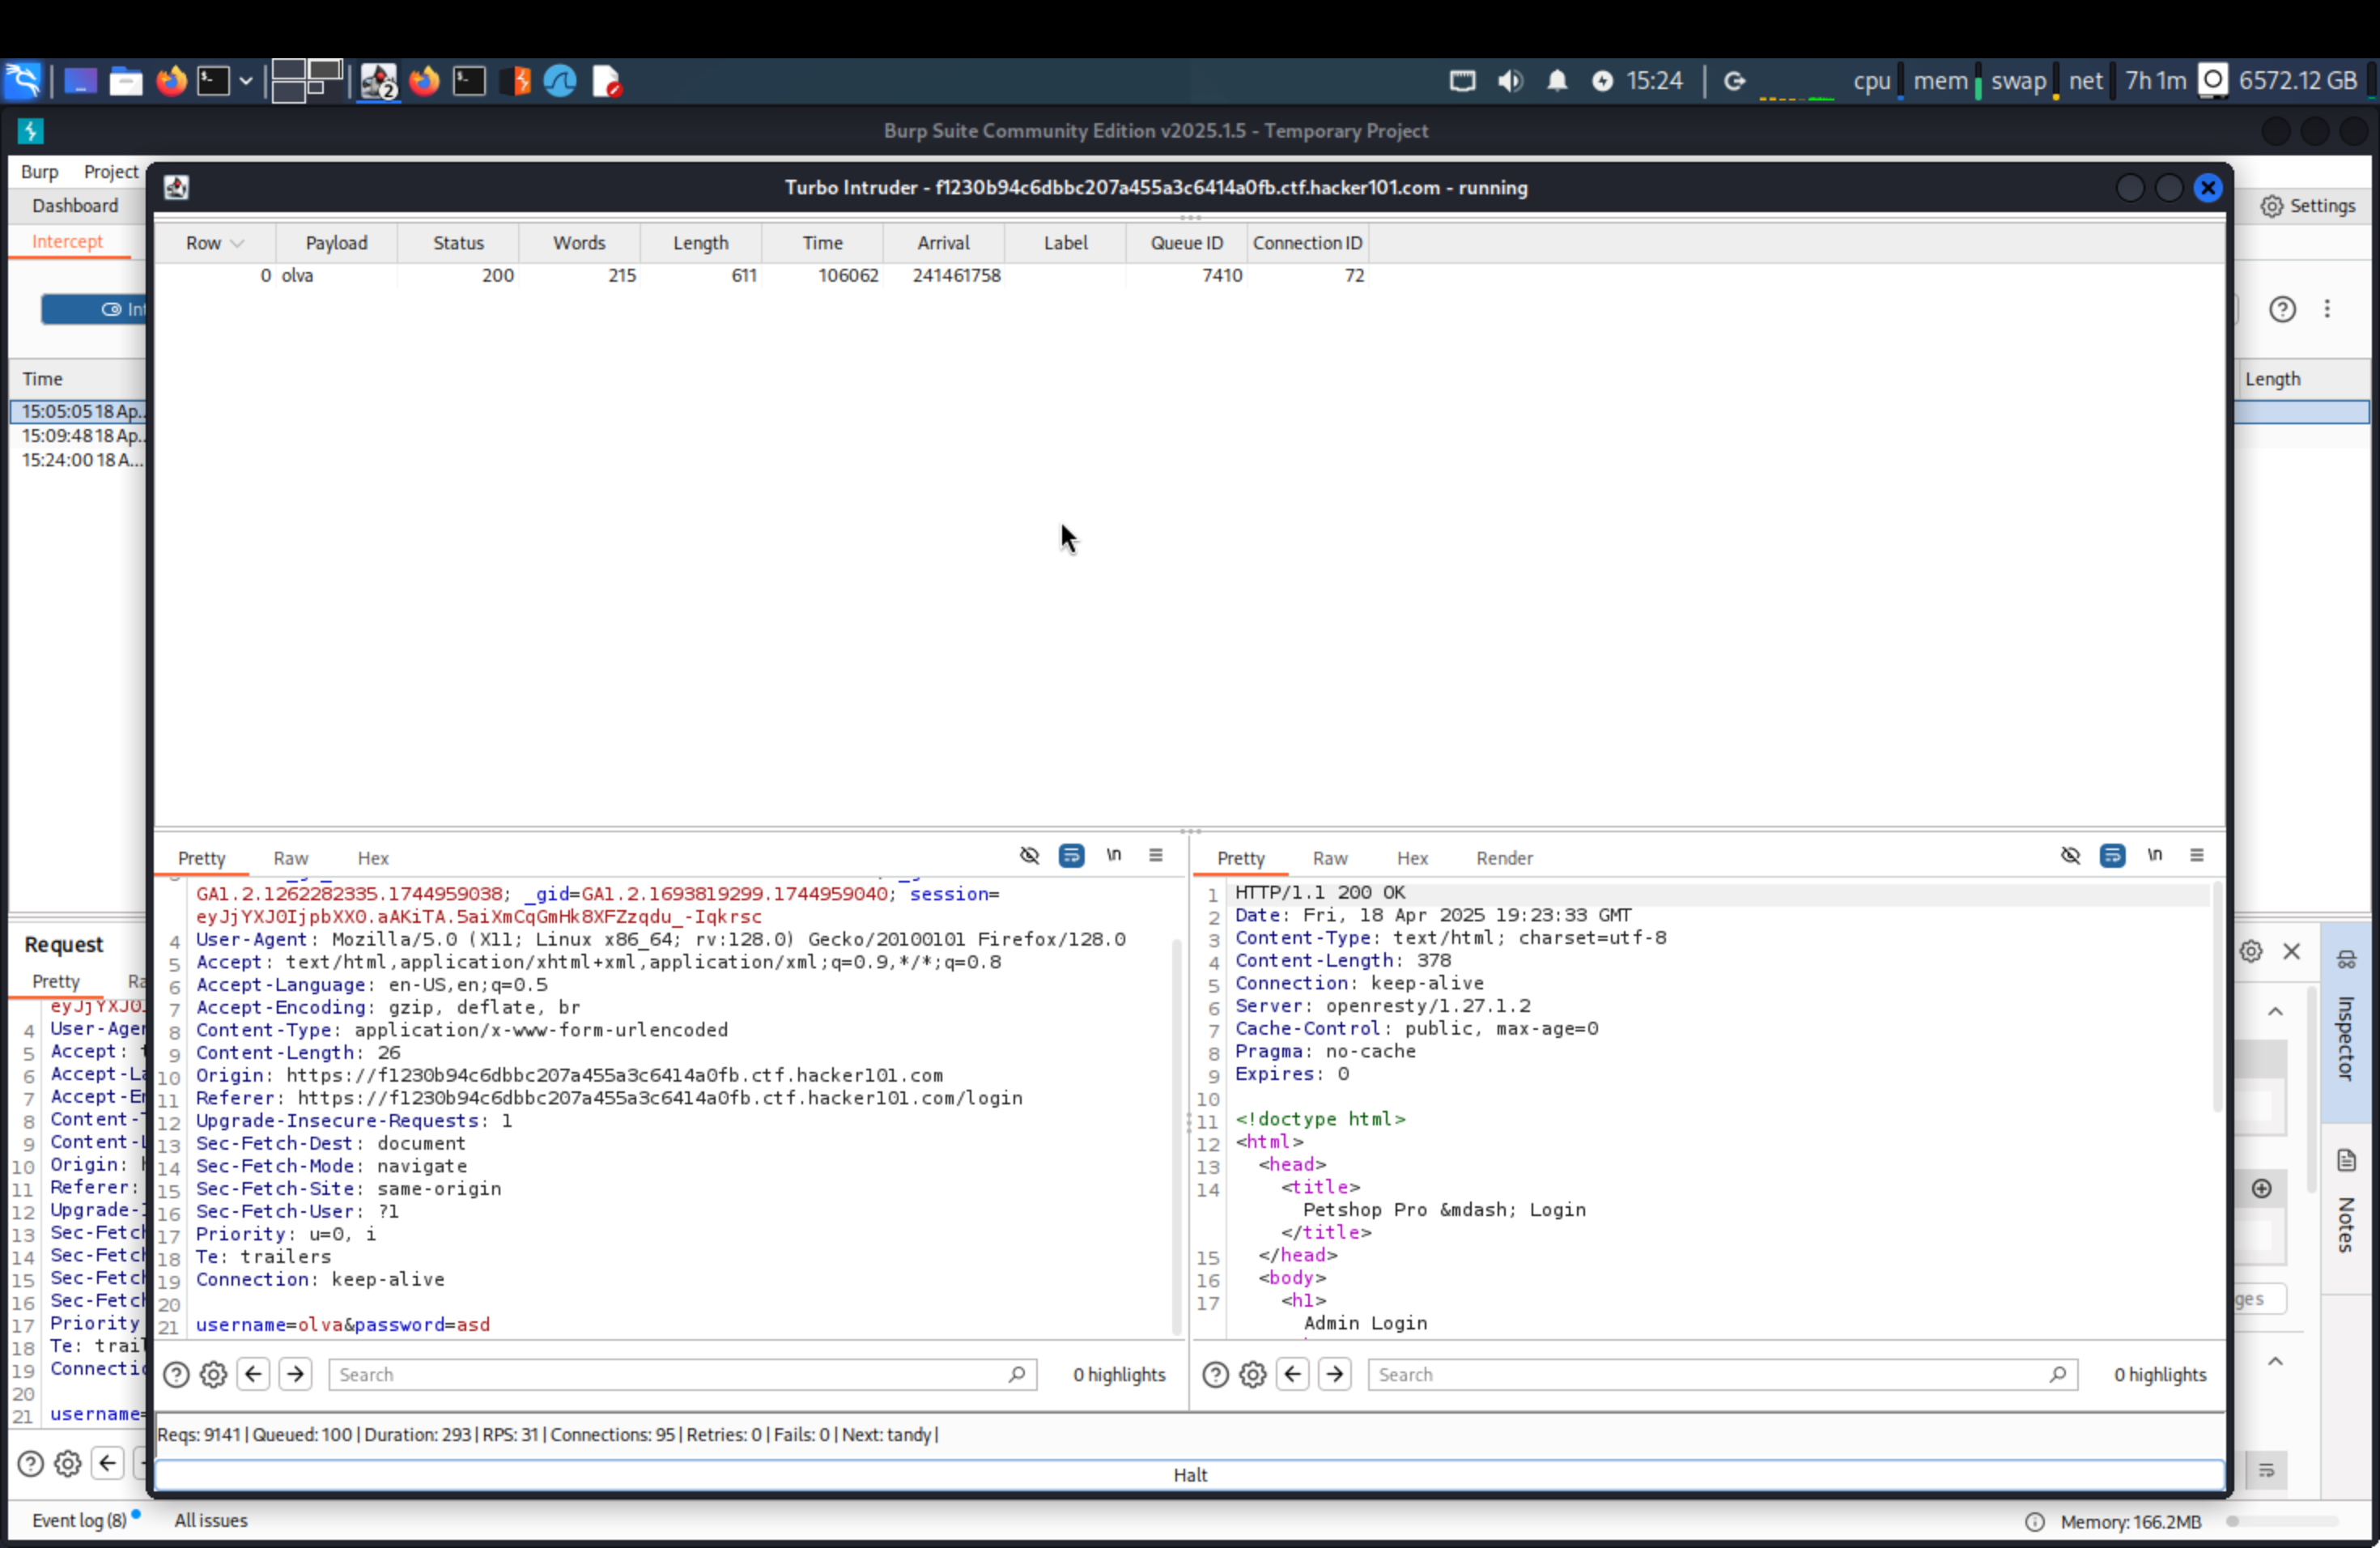Go to previous match in request search

pos(254,1375)
